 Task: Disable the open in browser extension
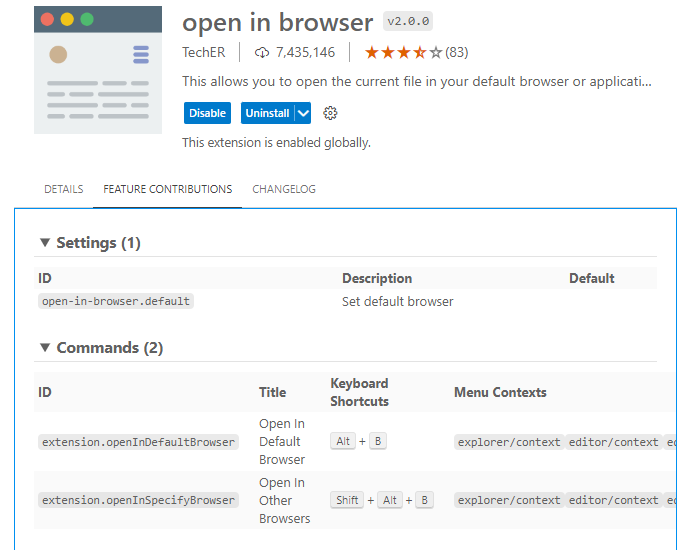pos(207,113)
